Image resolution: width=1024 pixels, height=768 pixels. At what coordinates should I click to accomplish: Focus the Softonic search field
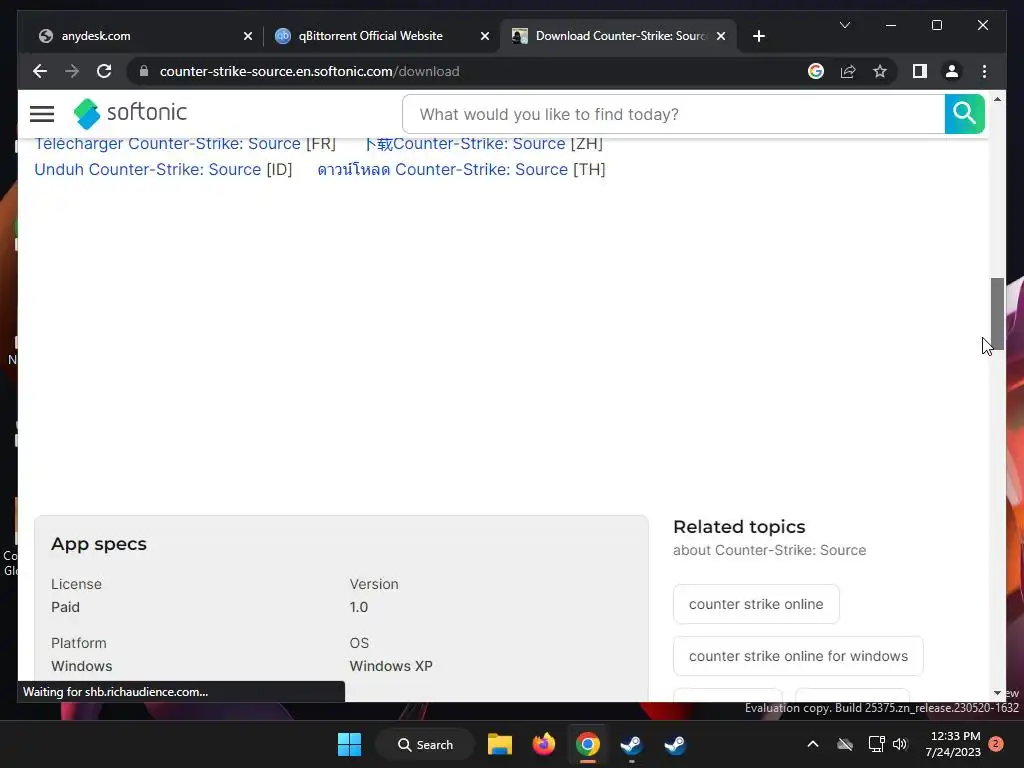click(x=674, y=114)
